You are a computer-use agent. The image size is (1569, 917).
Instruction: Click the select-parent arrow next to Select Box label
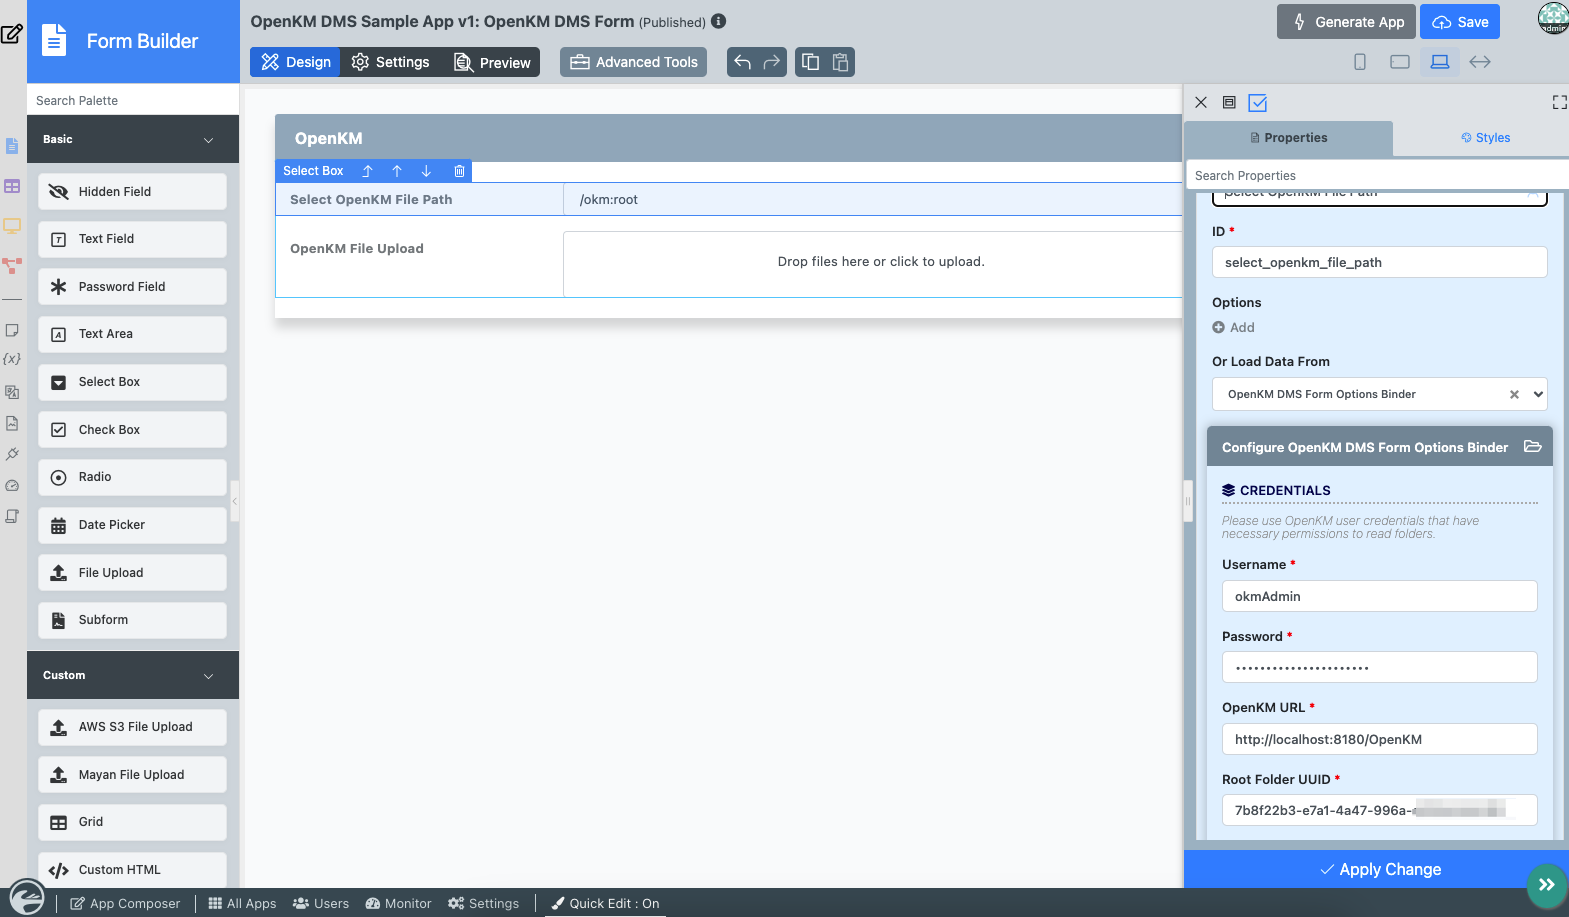click(367, 171)
